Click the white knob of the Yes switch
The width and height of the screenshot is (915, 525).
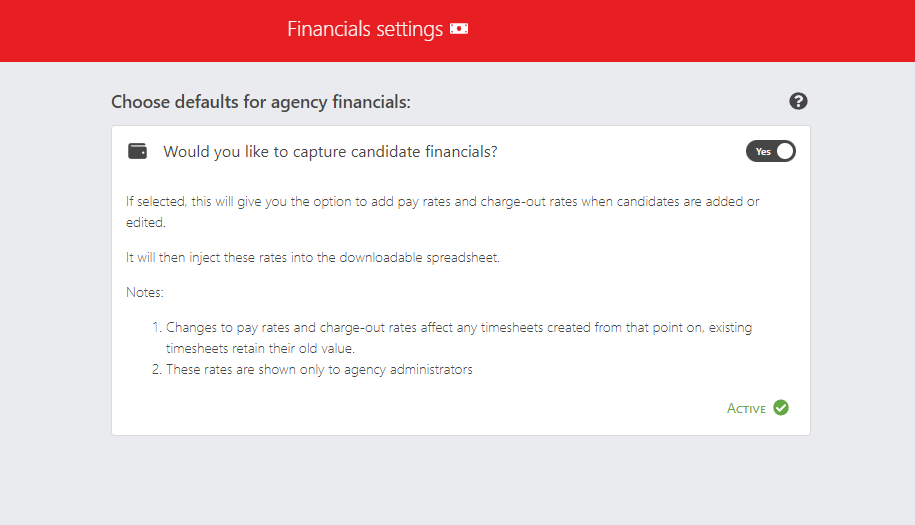click(x=785, y=151)
